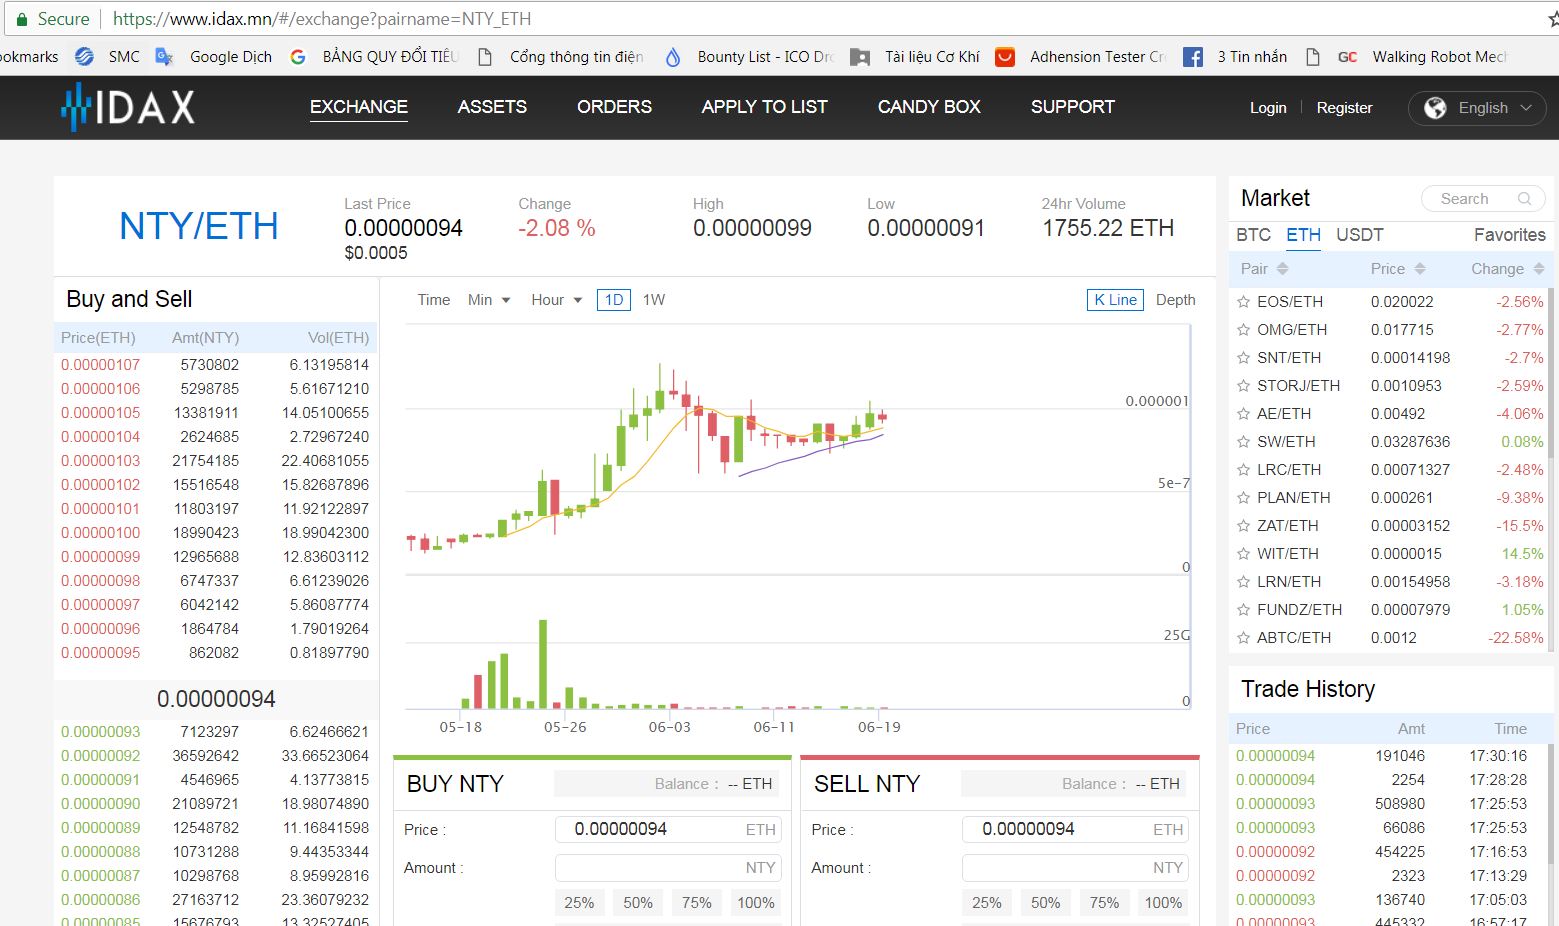Favorite the STORJ/ETH pair star
This screenshot has height=926, width=1559.
pyautogui.click(x=1244, y=385)
